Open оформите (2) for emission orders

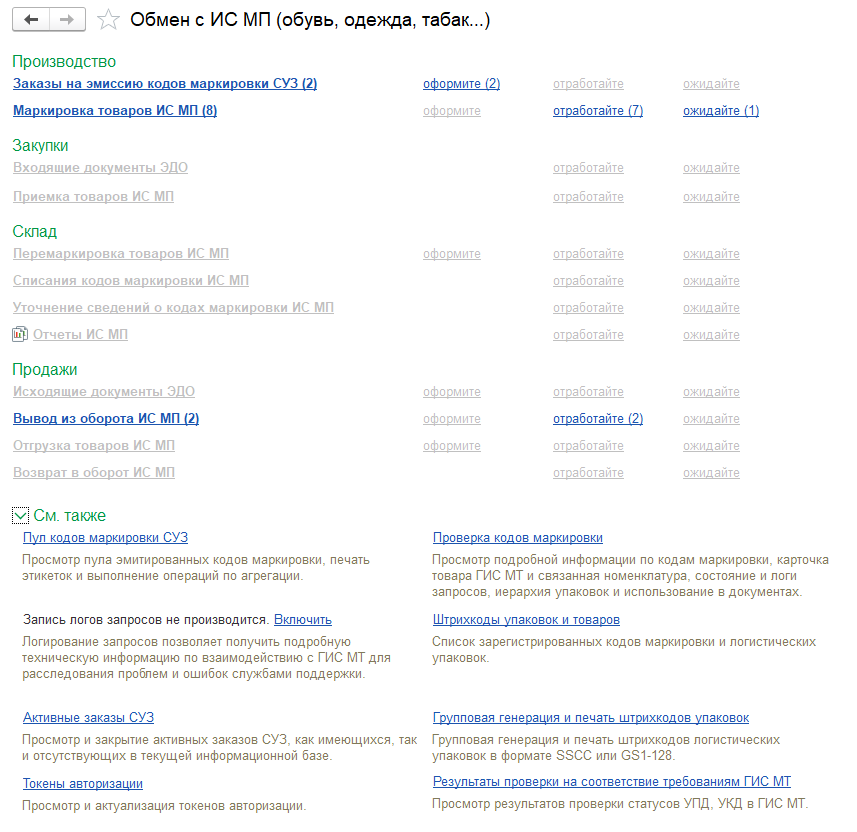tap(461, 84)
